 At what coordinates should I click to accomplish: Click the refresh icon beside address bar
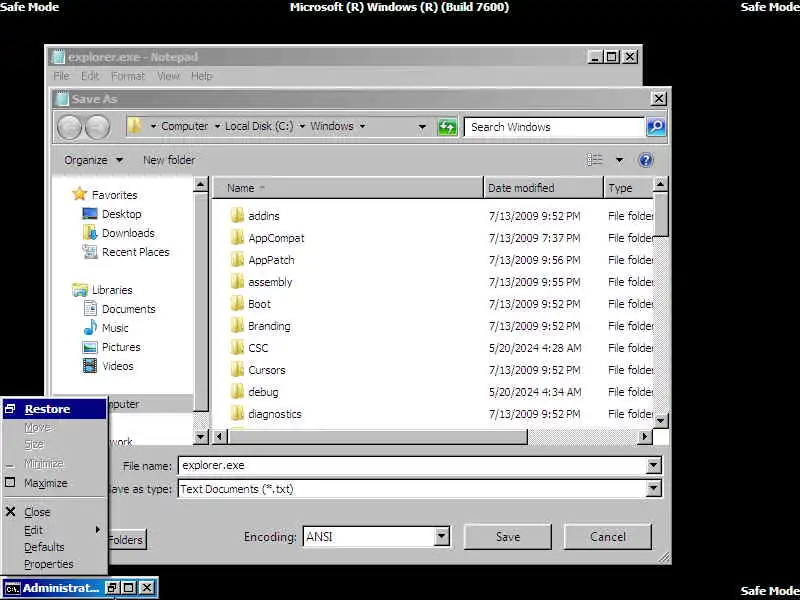[x=447, y=127]
